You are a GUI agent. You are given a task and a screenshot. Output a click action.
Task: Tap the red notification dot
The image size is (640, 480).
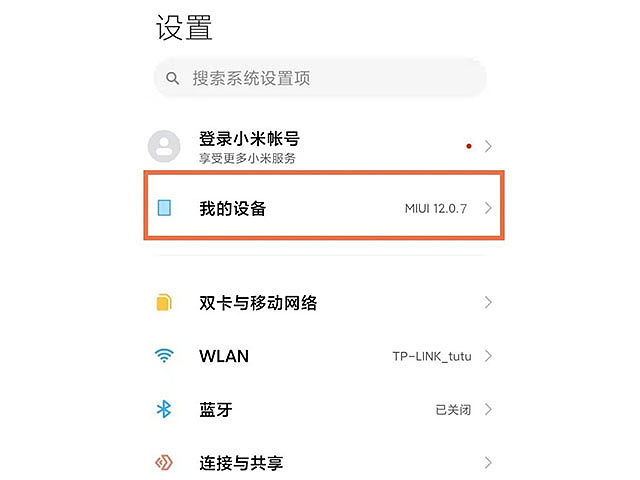pos(468,146)
